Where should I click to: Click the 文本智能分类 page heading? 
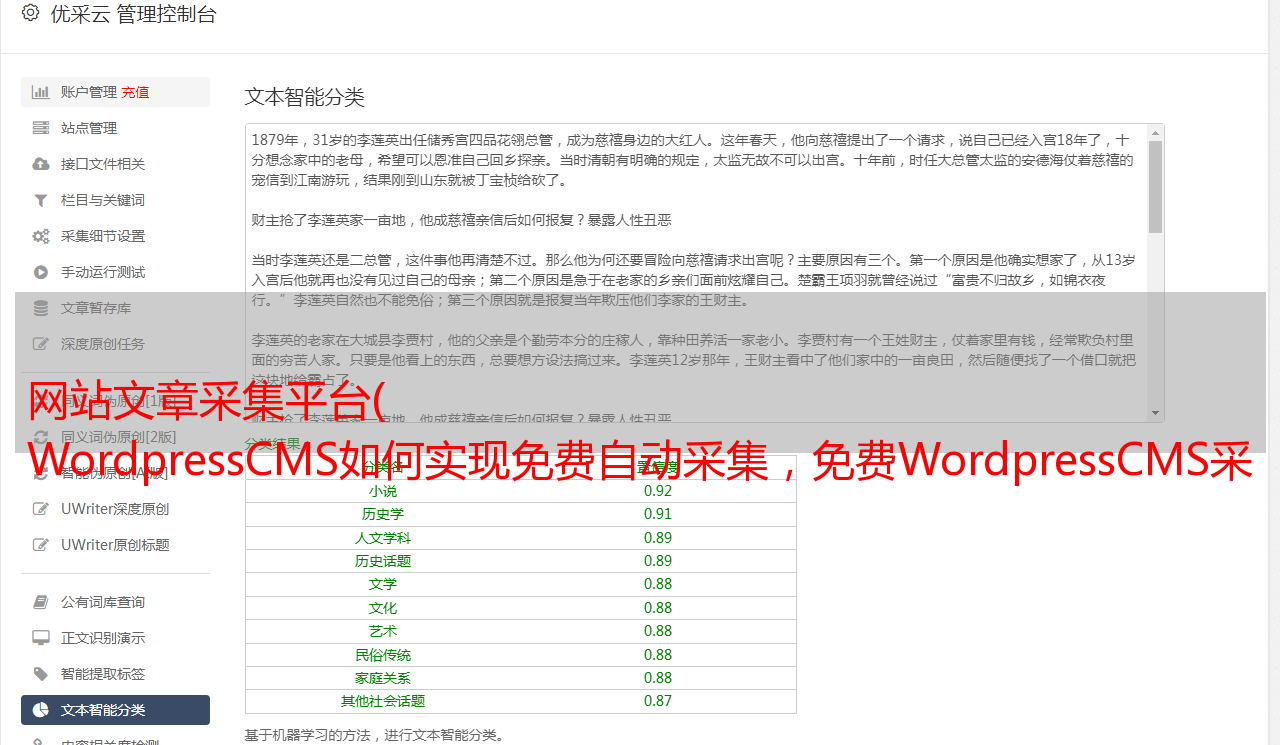click(305, 97)
